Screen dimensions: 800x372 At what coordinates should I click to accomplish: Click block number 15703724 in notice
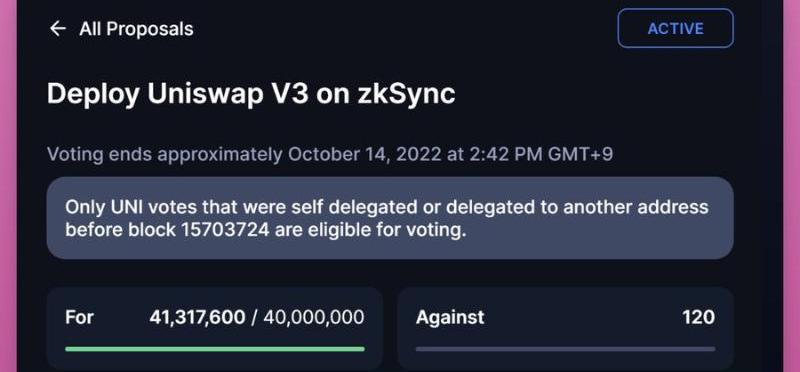225,230
